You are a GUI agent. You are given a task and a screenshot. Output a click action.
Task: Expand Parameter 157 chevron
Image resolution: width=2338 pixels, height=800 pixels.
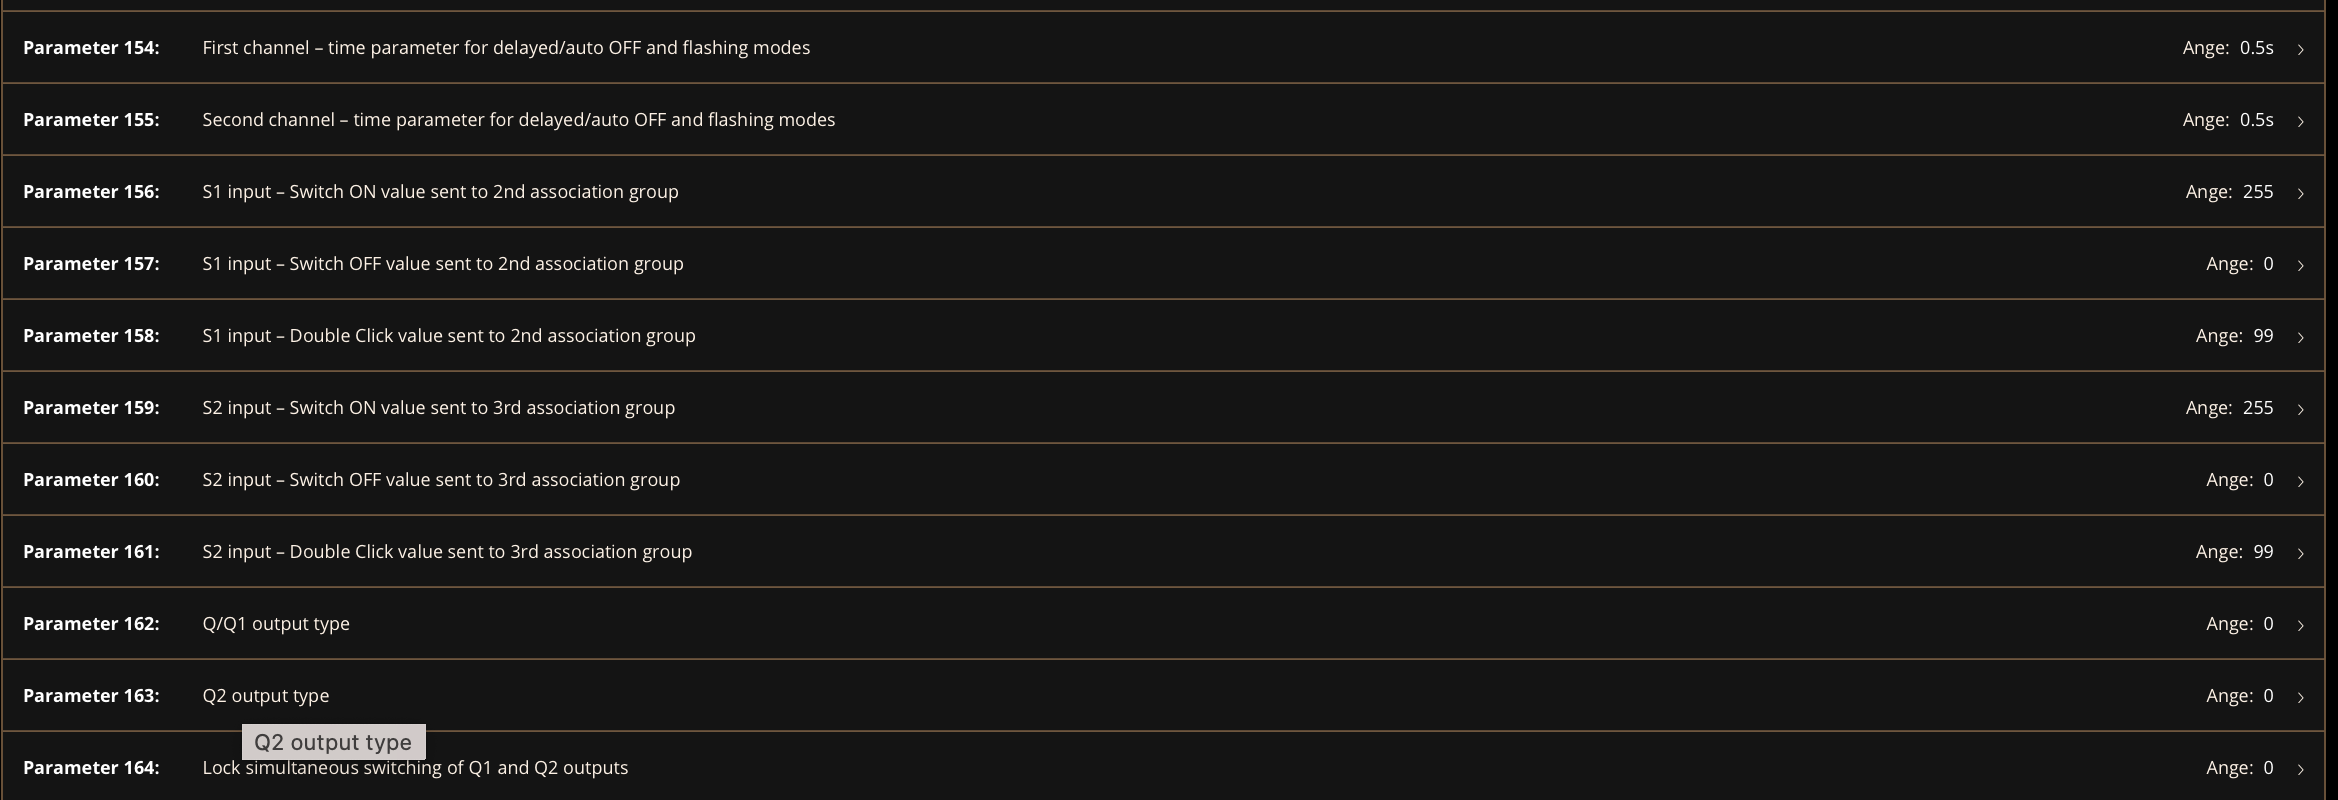(2300, 265)
